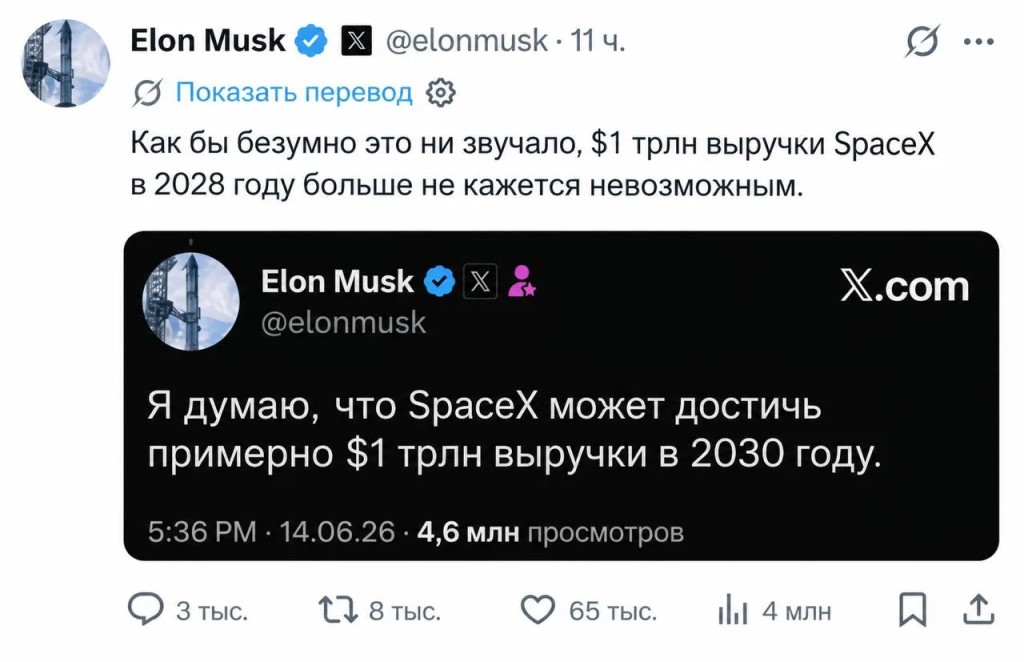Click the blue verified badge in header
The width and height of the screenshot is (1024, 662).
(310, 40)
